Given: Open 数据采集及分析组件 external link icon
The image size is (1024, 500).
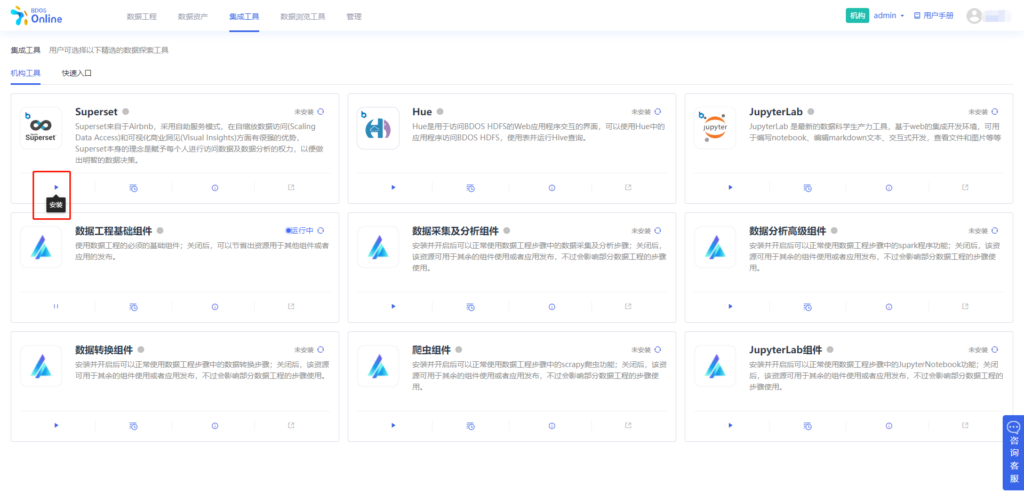Looking at the screenshot, I should tap(628, 306).
